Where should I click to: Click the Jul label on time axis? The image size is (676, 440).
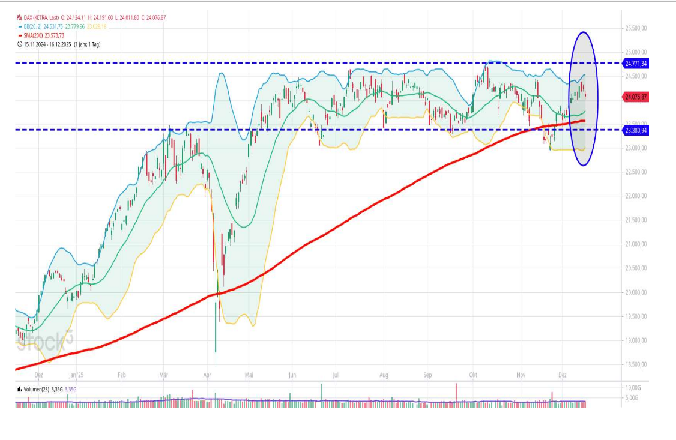tap(335, 375)
